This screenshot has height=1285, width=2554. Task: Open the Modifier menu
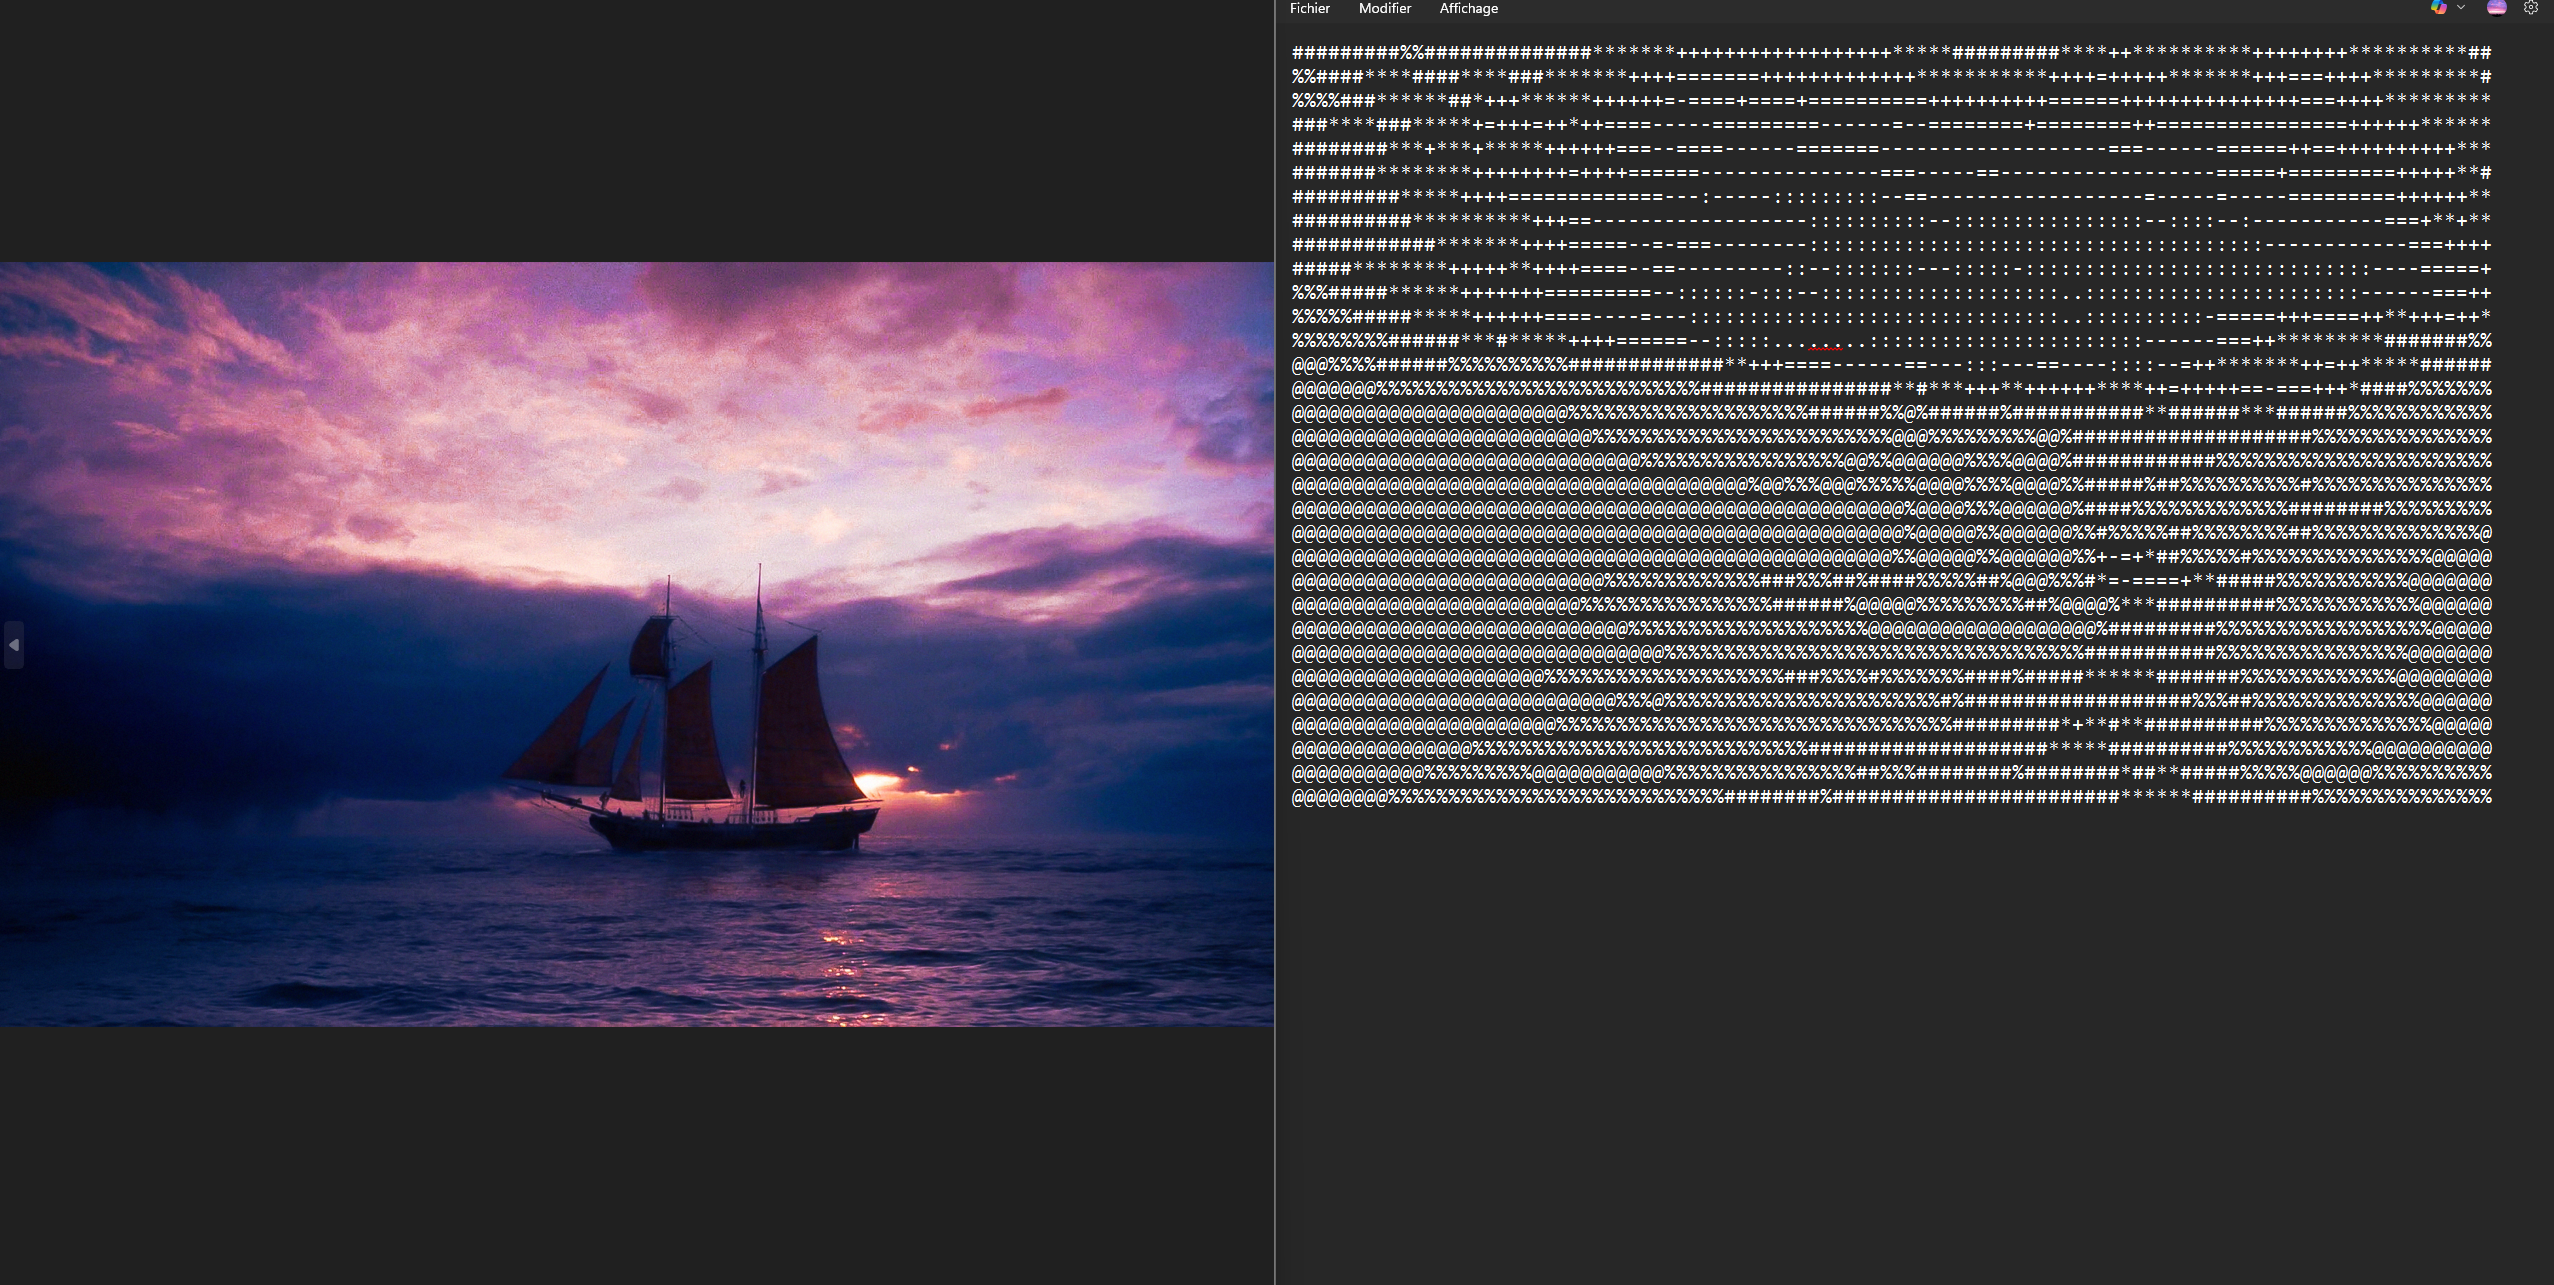pyautogui.click(x=1385, y=8)
